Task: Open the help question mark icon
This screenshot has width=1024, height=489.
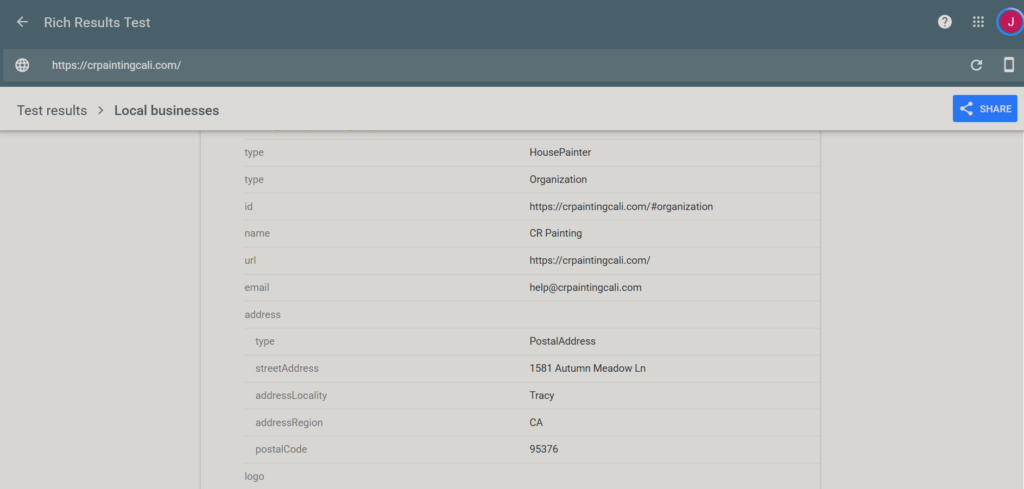Action: pos(944,22)
